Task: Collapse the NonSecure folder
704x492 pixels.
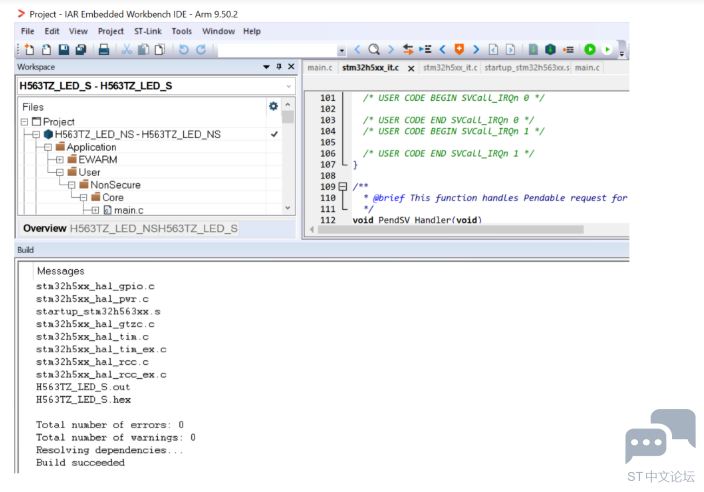Action: 71,185
